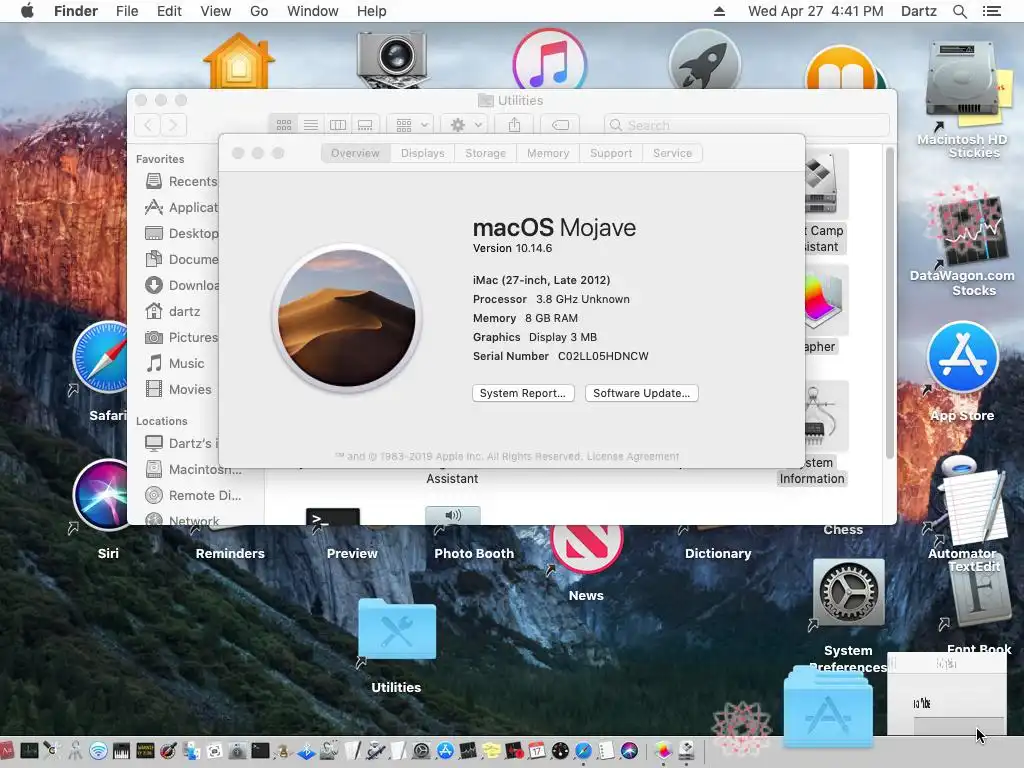The width and height of the screenshot is (1024, 768).
Task: Select Pictures in the Finder sidebar
Action: [x=181, y=337]
